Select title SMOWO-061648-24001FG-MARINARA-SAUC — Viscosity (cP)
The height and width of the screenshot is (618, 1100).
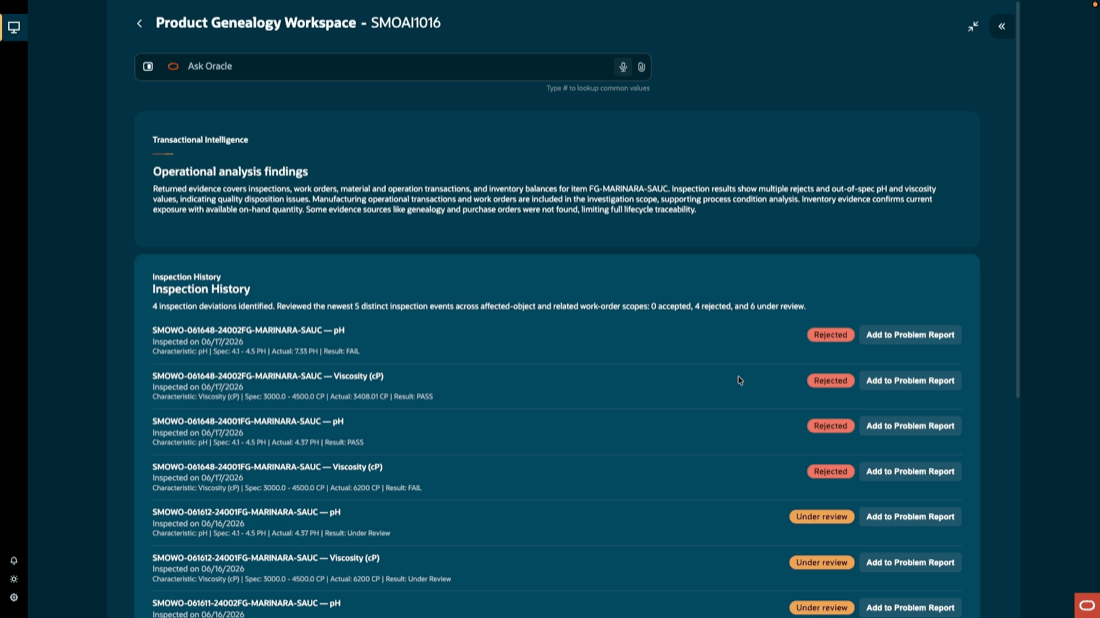(267, 467)
